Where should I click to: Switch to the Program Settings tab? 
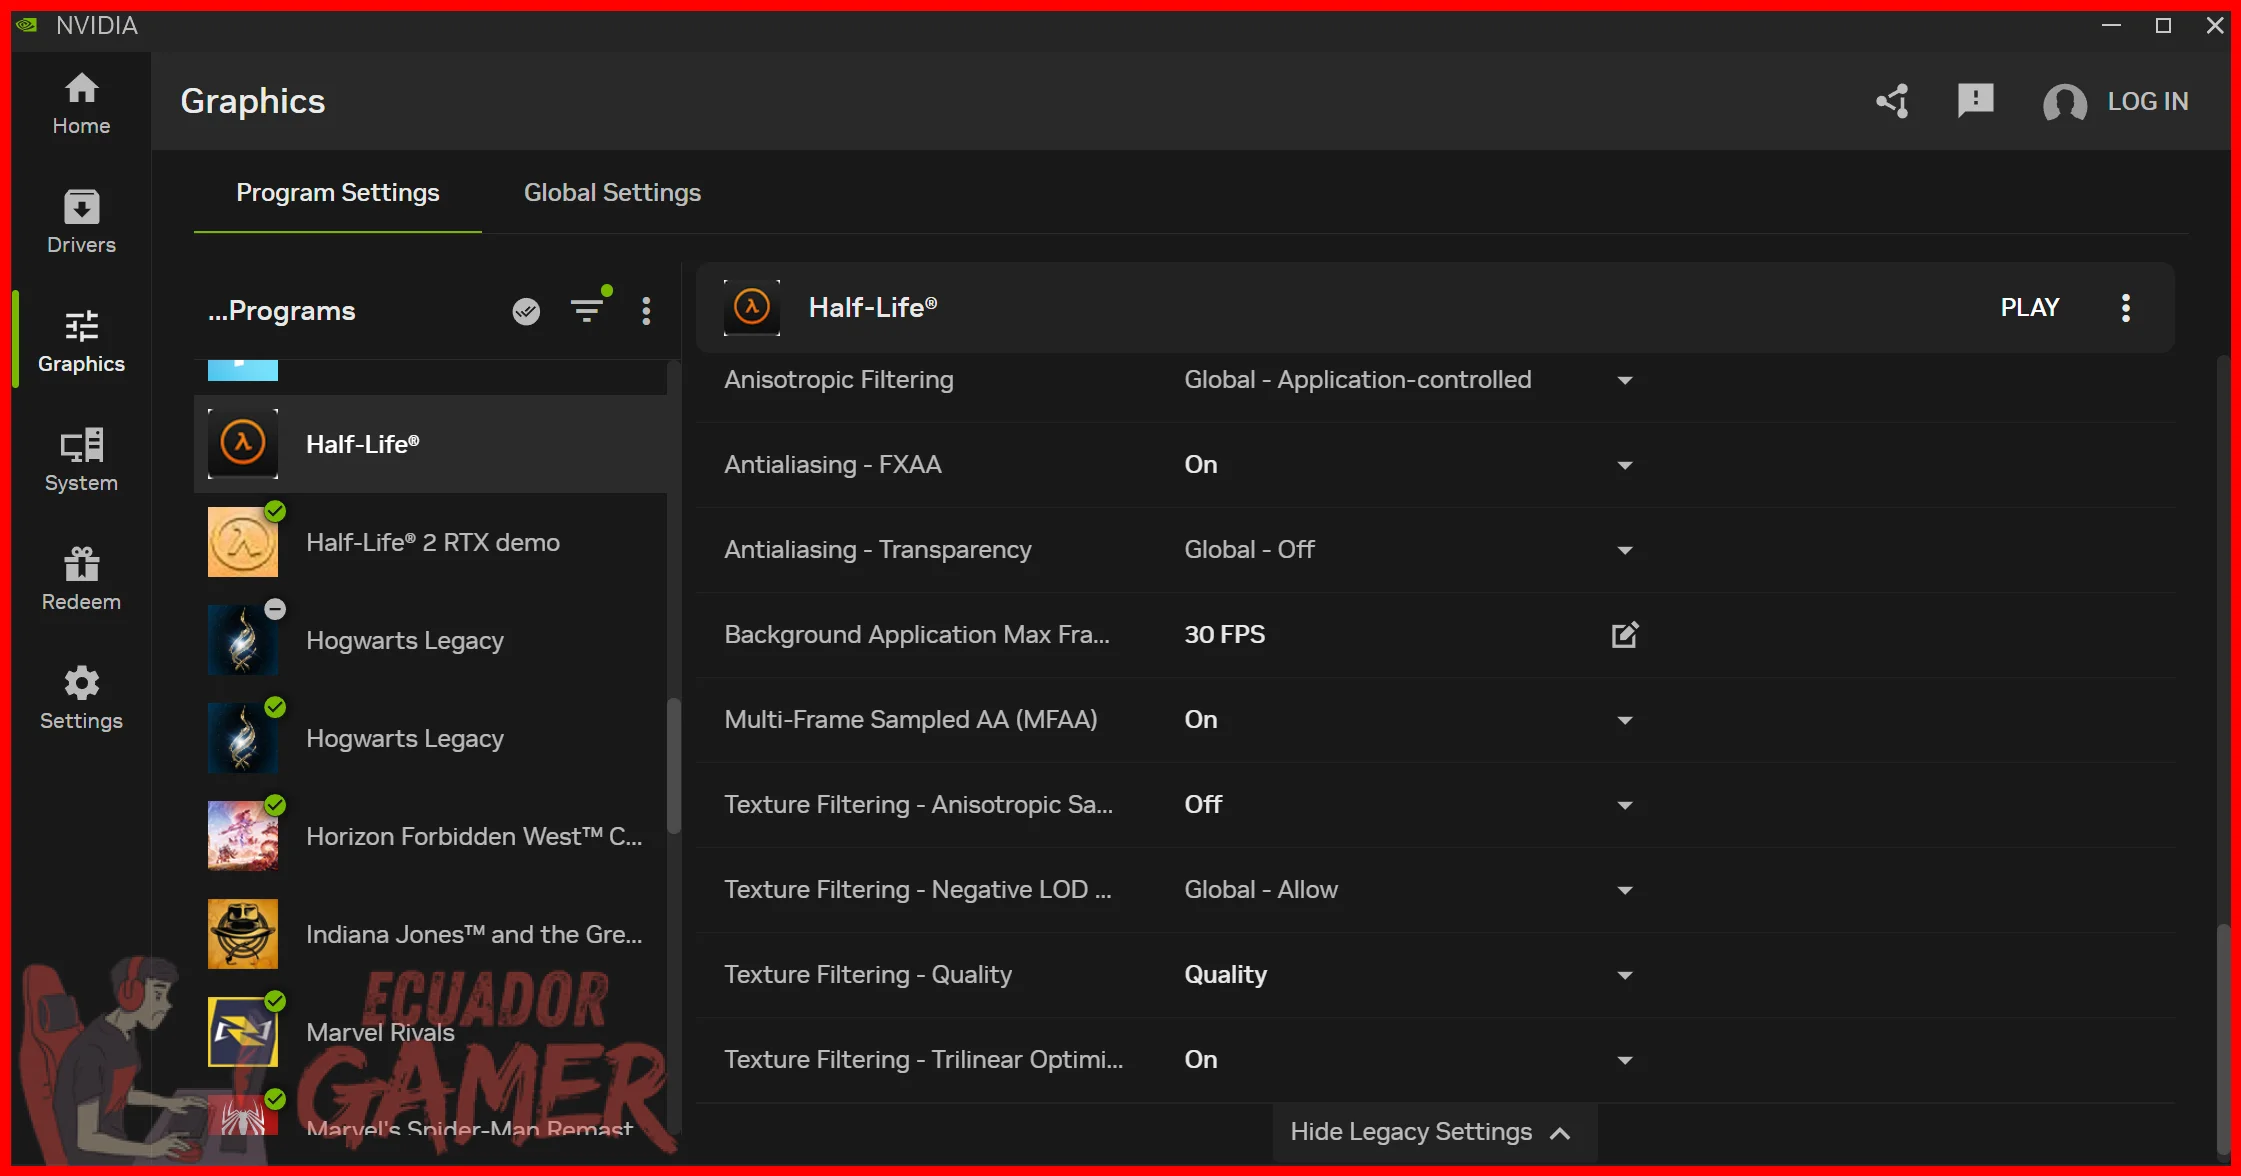click(x=338, y=193)
